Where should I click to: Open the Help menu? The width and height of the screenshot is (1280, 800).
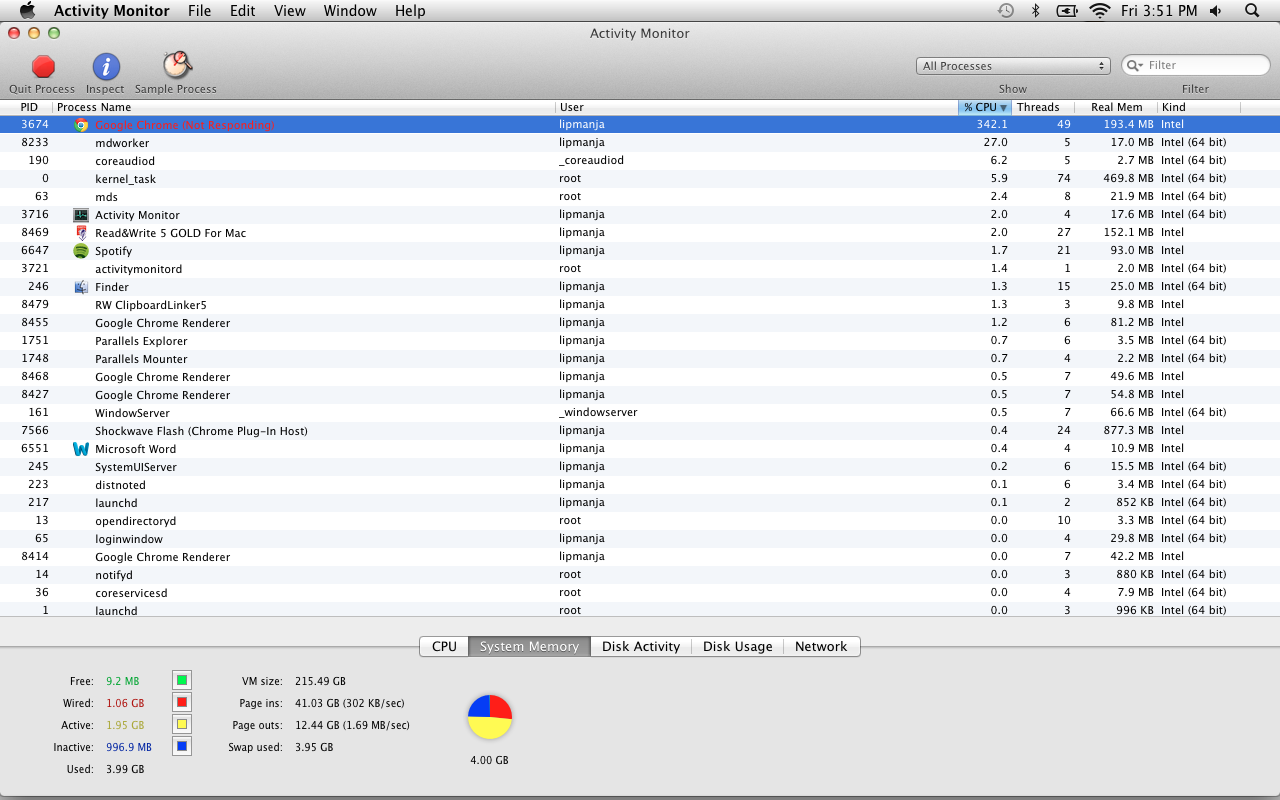tap(410, 10)
